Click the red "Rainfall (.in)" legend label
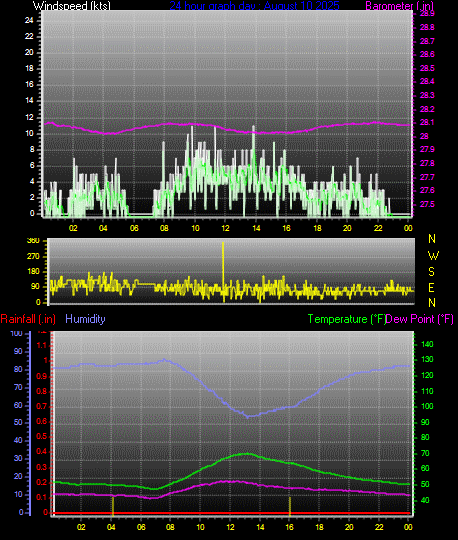The height and width of the screenshot is (540, 458). pos(28,319)
